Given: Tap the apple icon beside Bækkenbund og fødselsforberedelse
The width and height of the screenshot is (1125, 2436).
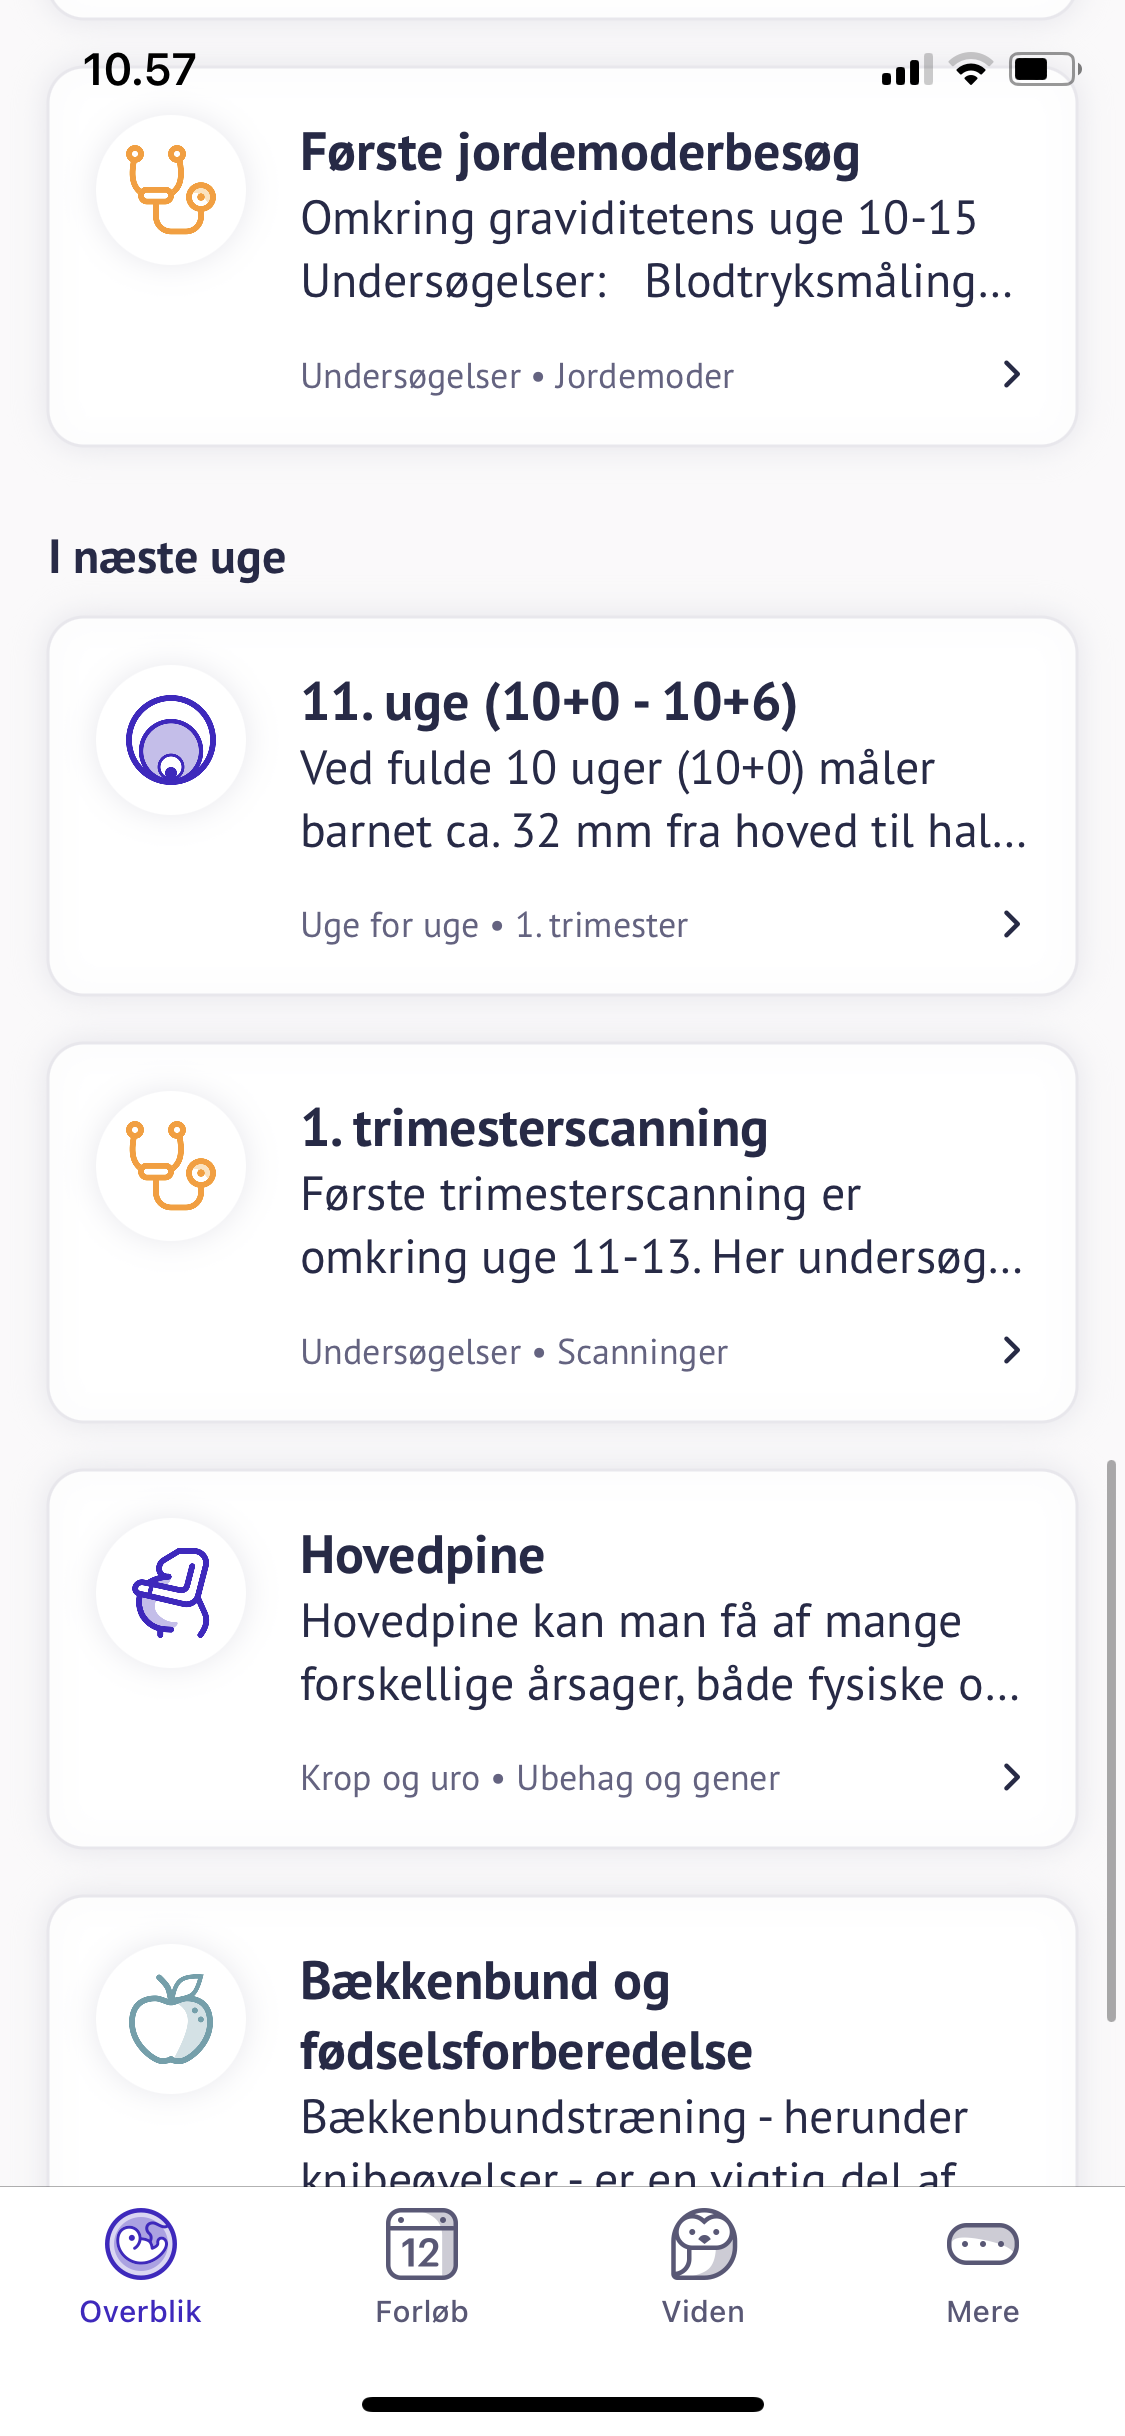Looking at the screenshot, I should [x=171, y=2019].
